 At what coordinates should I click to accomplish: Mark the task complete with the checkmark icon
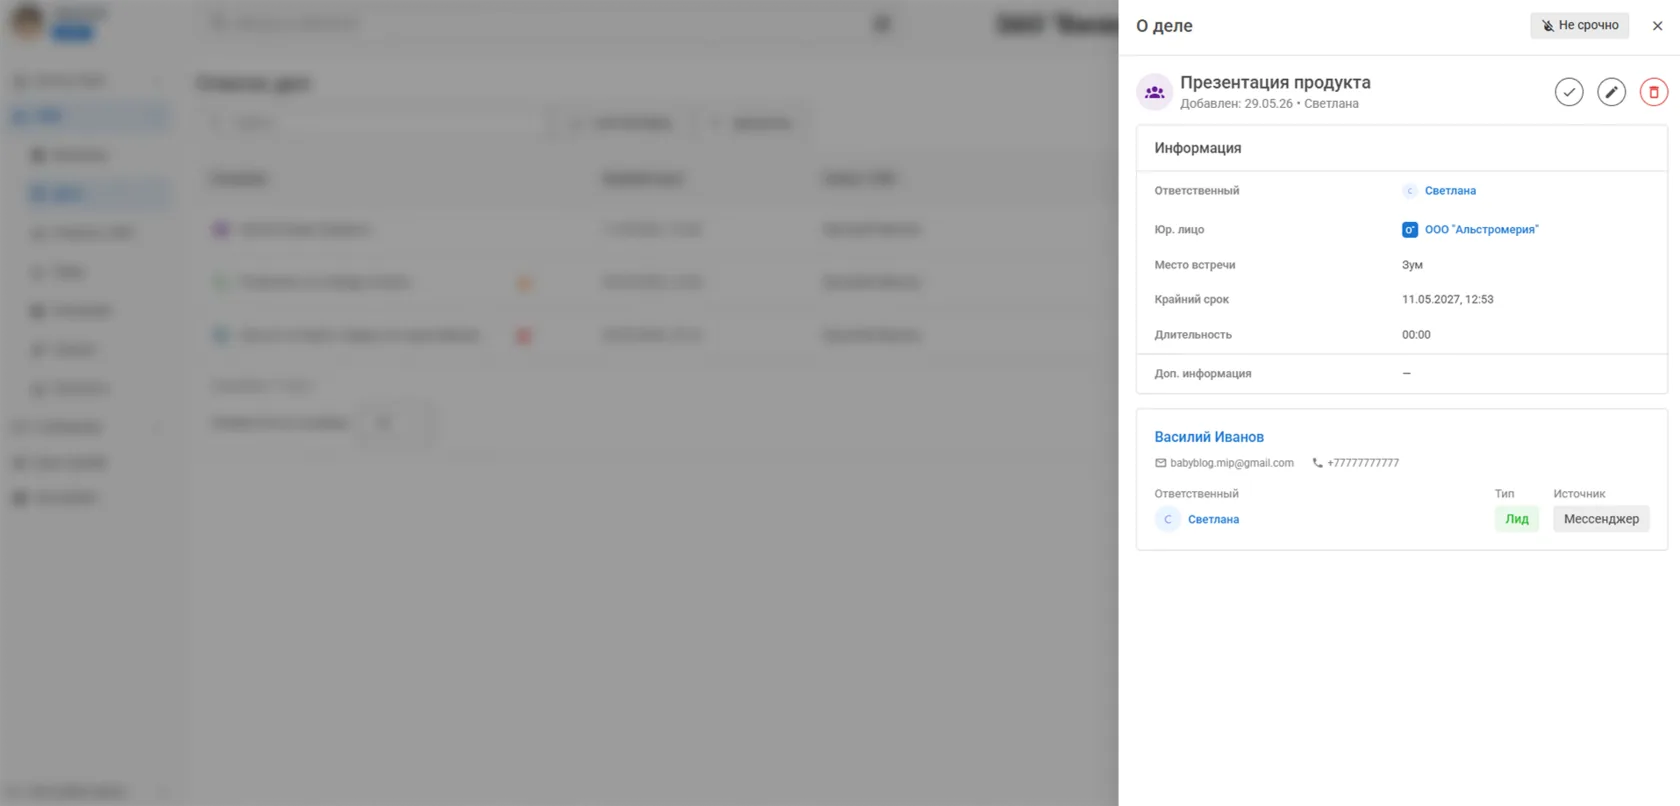coord(1569,92)
